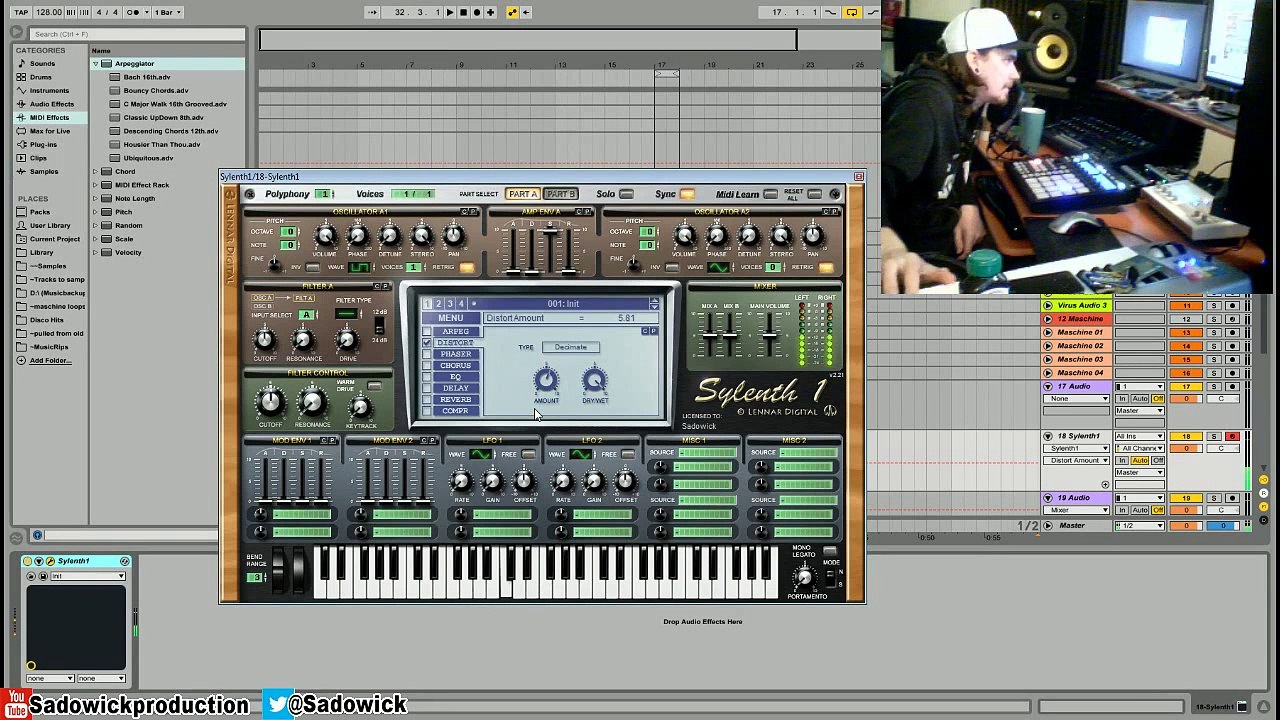Viewport: 1280px width, 720px height.
Task: Select the Plug-ins category
Action: click(43, 144)
